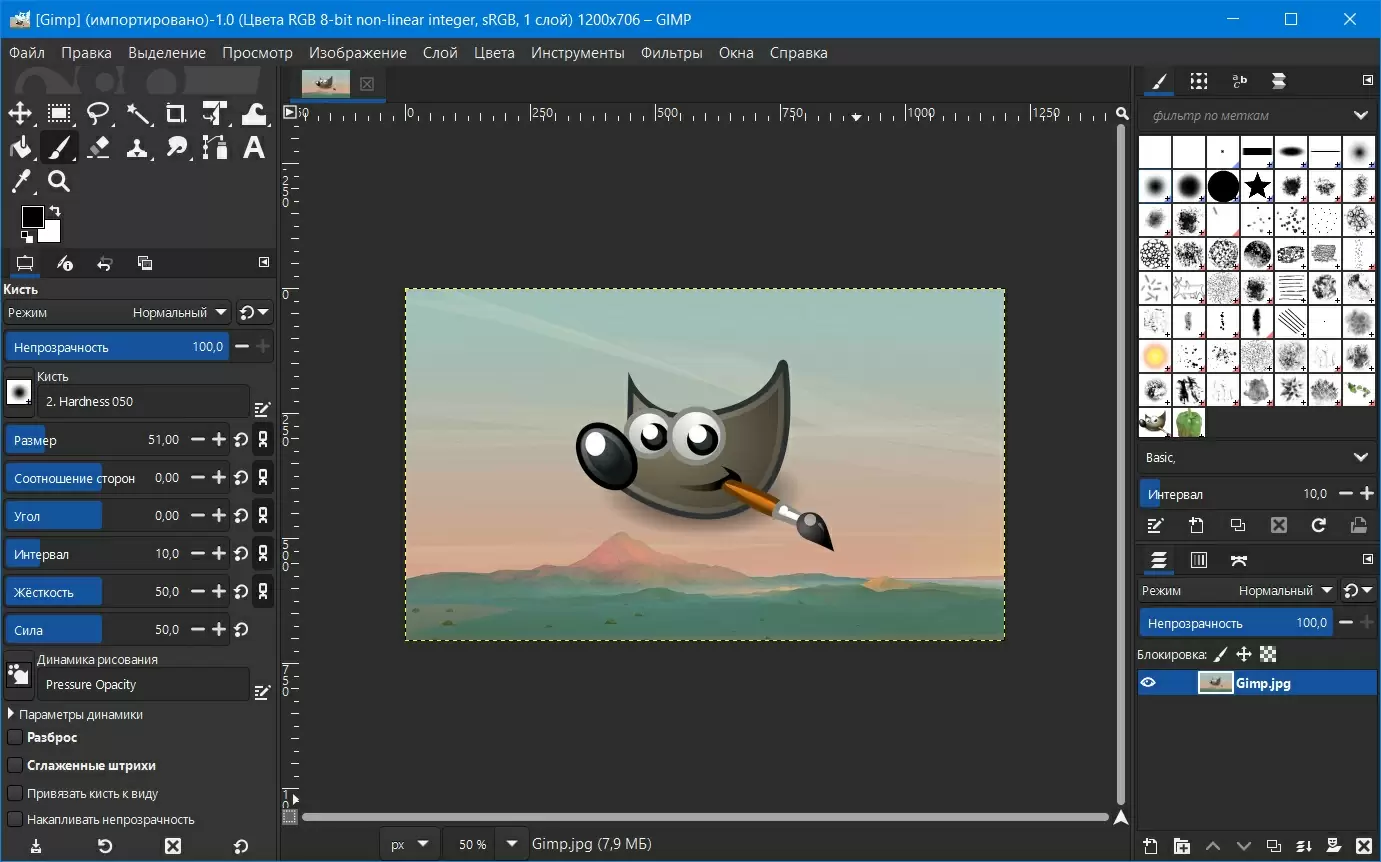Image resolution: width=1381 pixels, height=862 pixels.
Task: Open the Слой menu
Action: [440, 53]
